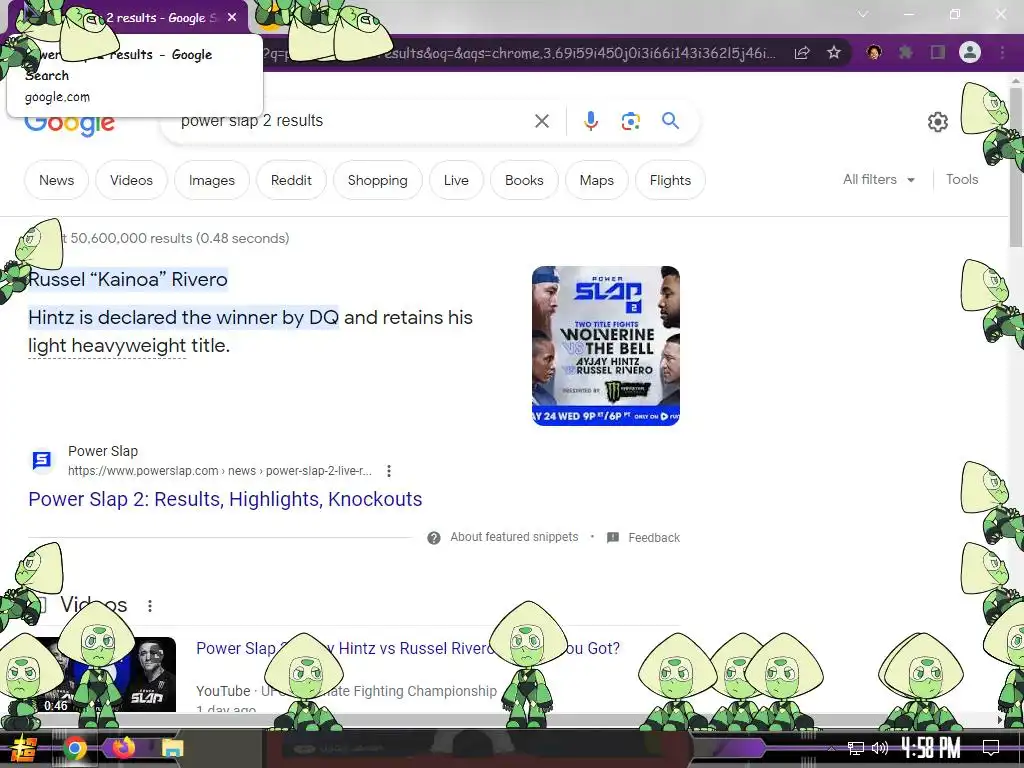
Task: Open the search Tools button
Action: tap(962, 180)
